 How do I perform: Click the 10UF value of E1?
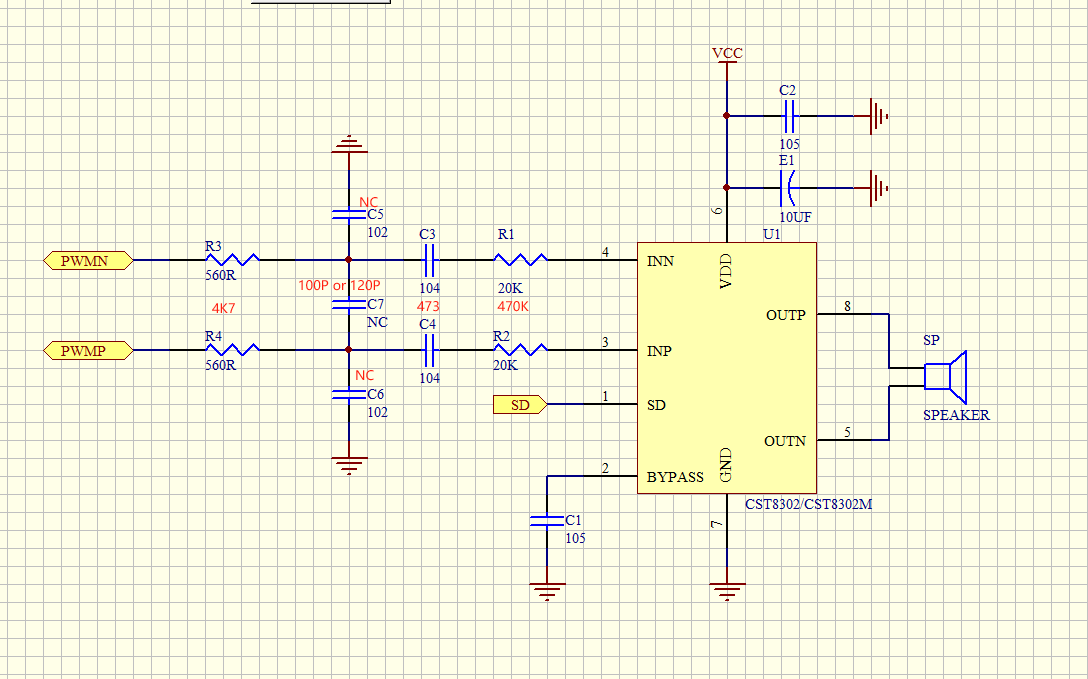[795, 217]
